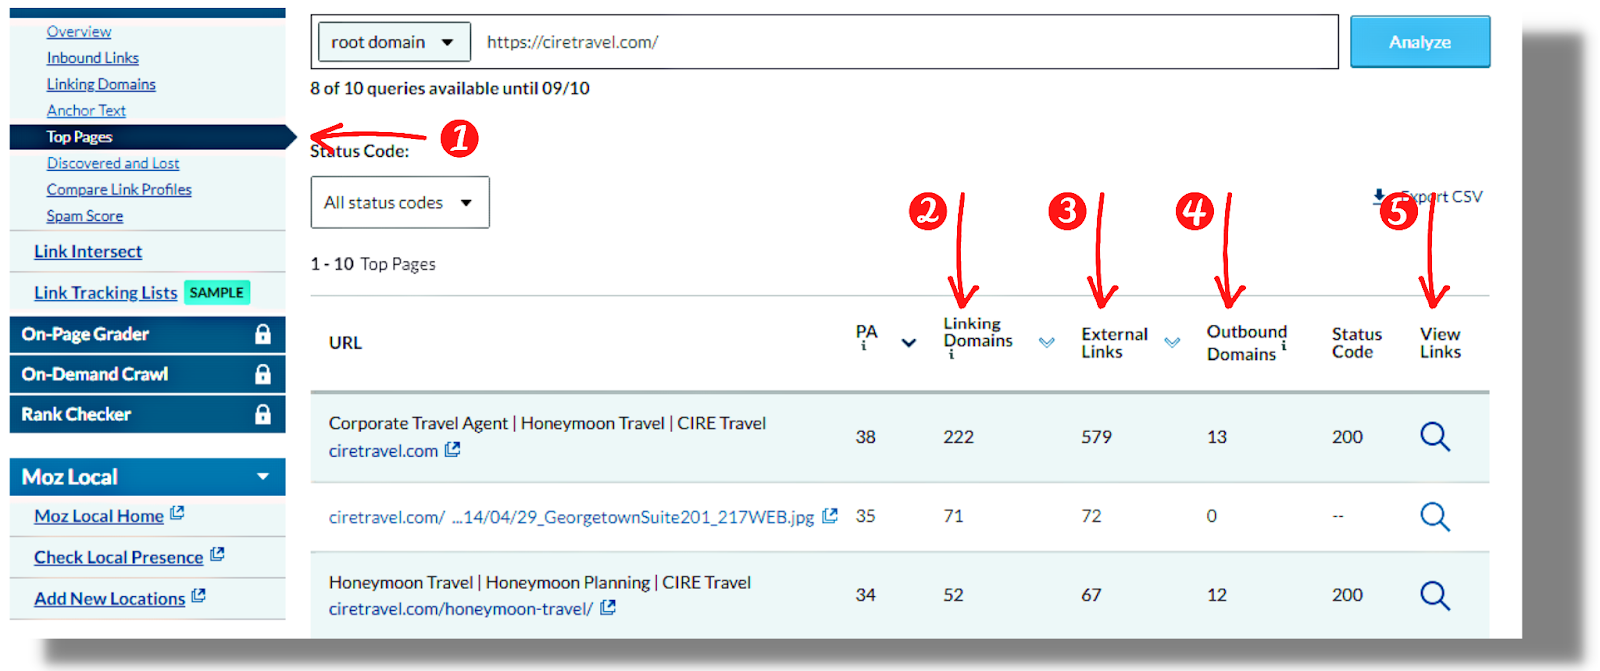Click the PA info icon
The width and height of the screenshot is (1600, 671).
pyautogui.click(x=864, y=347)
